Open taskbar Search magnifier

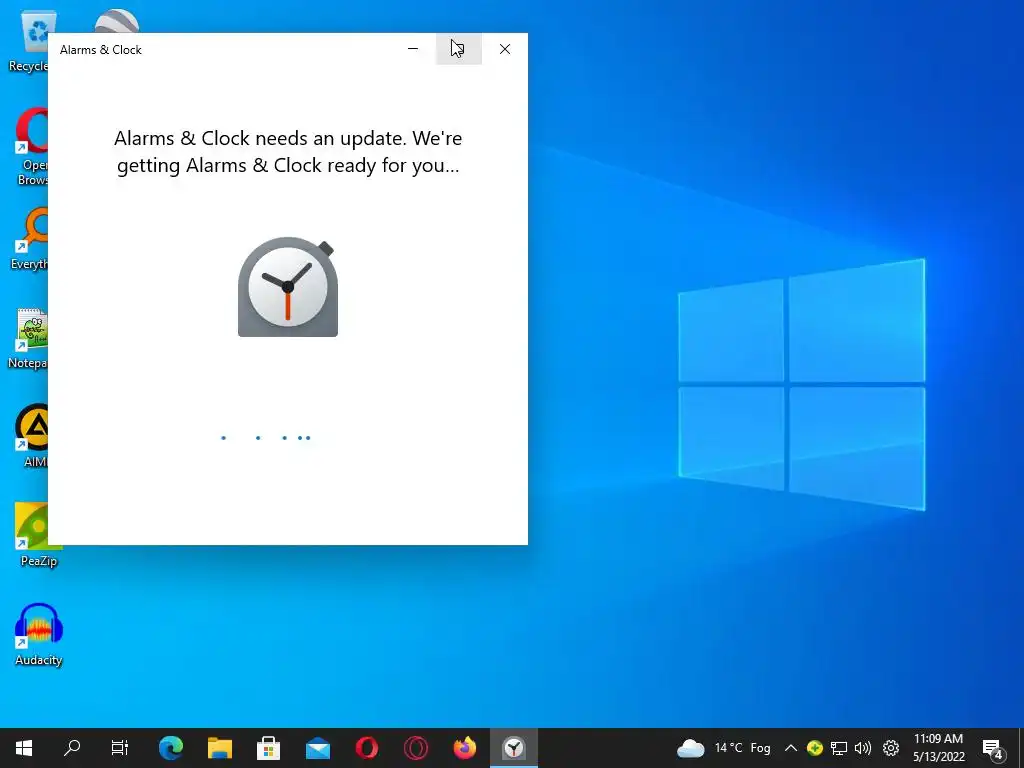click(x=72, y=748)
